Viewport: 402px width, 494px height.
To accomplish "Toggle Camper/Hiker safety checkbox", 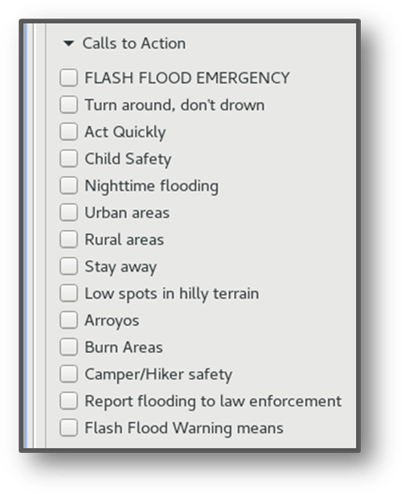I will [69, 374].
